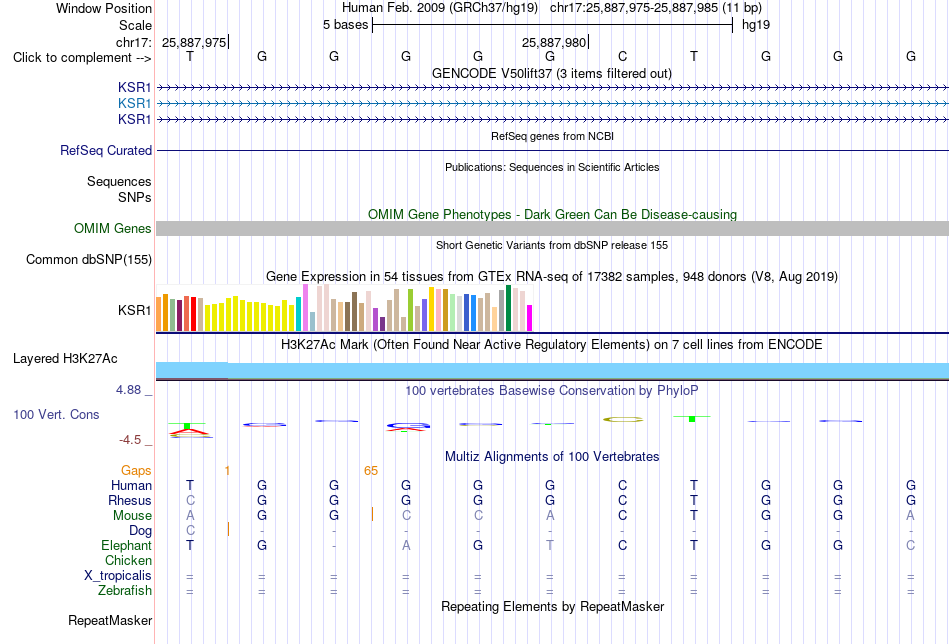Click the 'SNPs' track label

point(135,198)
